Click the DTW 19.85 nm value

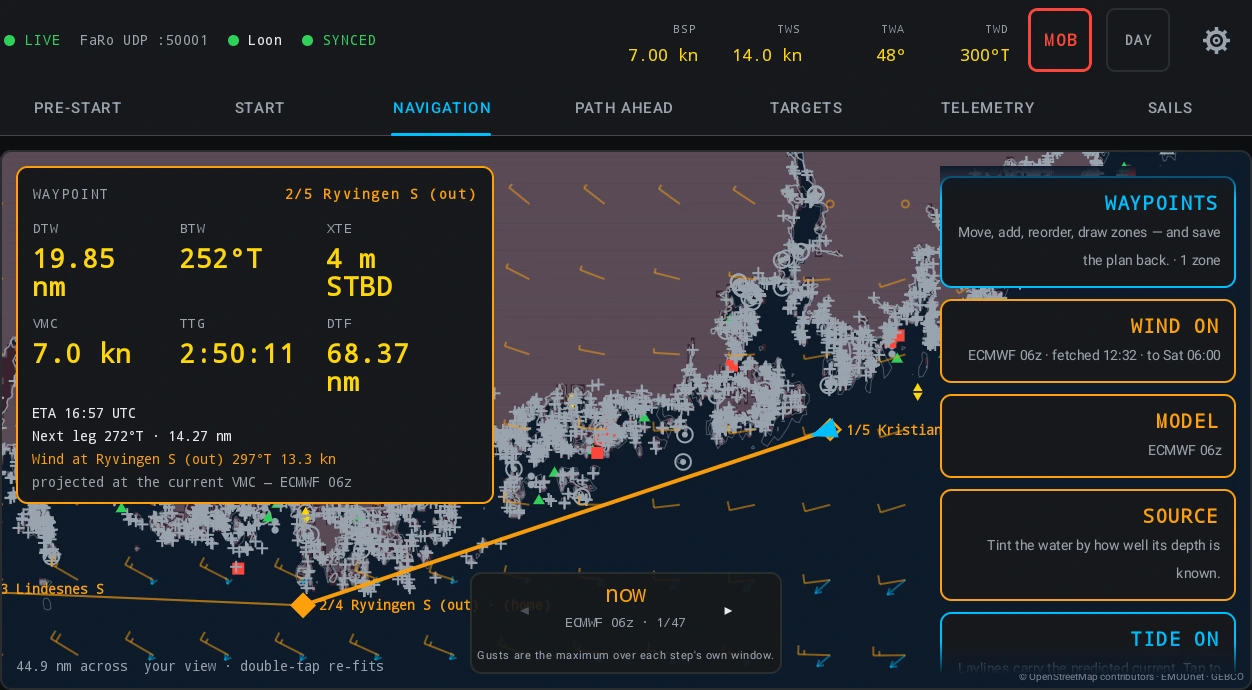coord(74,273)
